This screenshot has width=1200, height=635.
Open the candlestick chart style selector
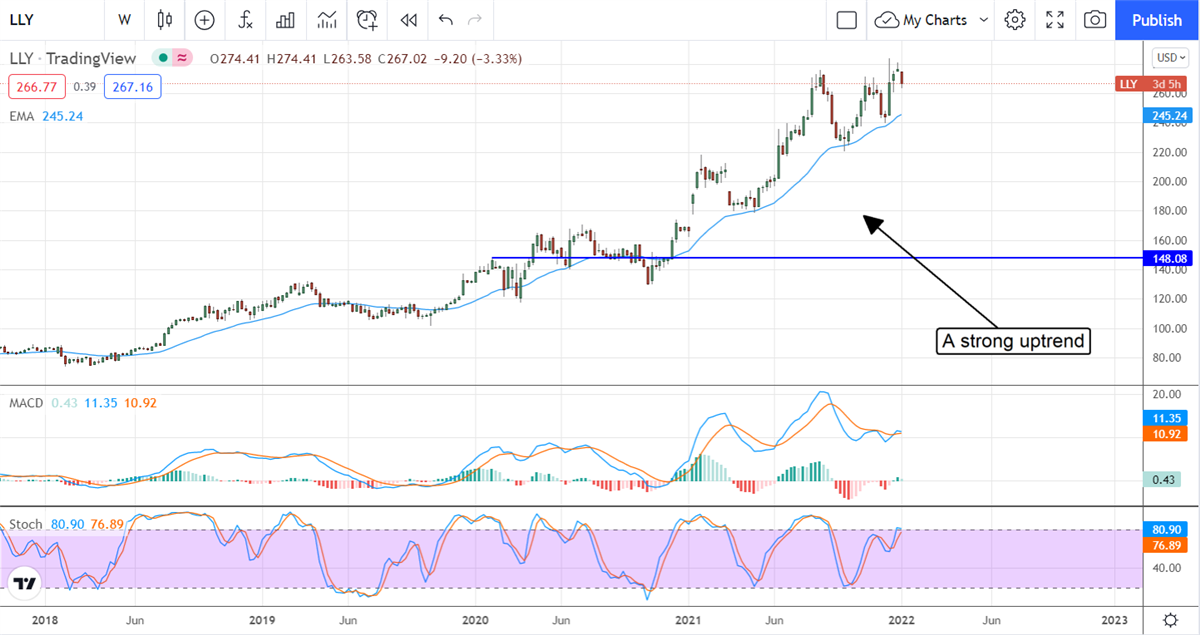[x=165, y=19]
